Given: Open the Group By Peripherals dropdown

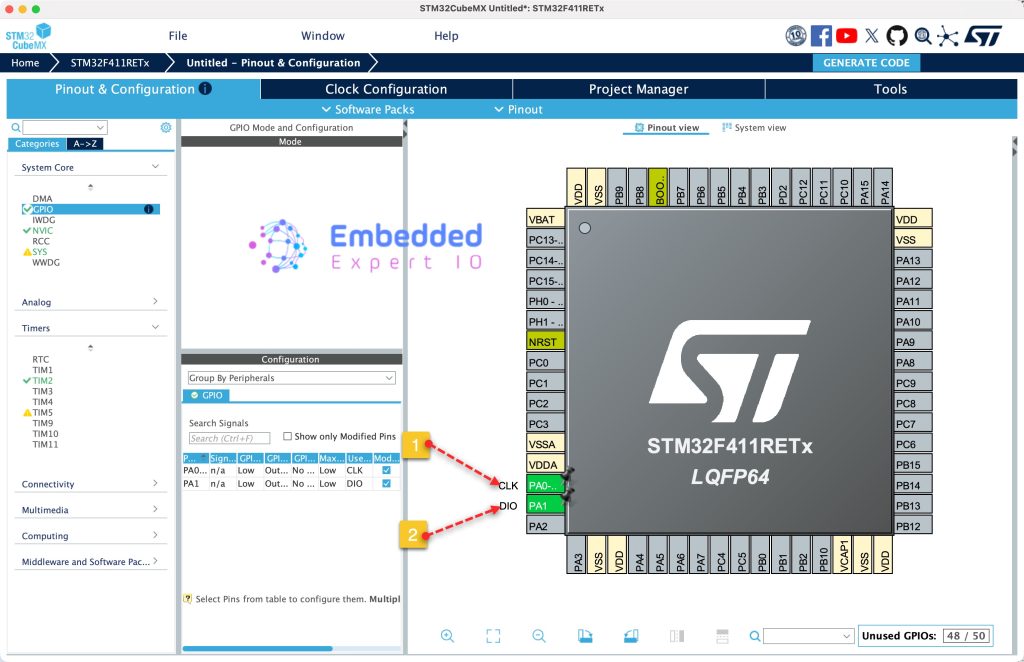Looking at the screenshot, I should click(291, 378).
